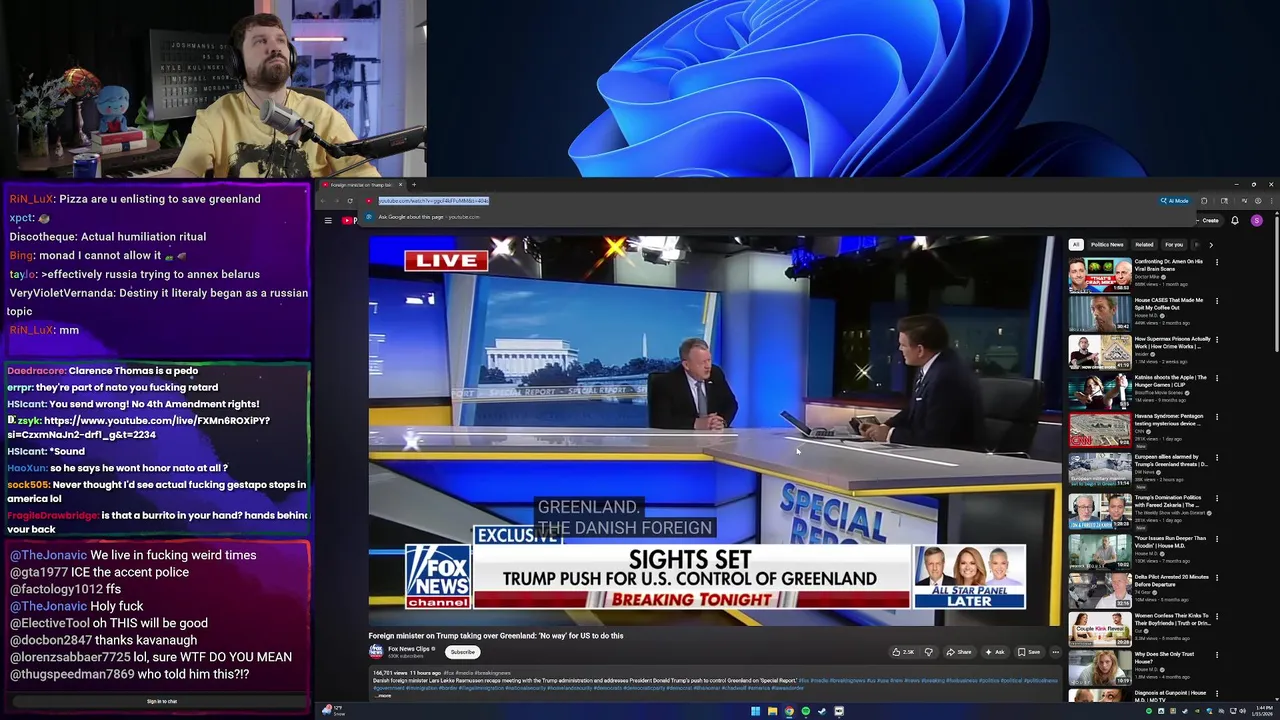Dislike the video with thumbs down
Screen dimensions: 1280x720
[929, 652]
